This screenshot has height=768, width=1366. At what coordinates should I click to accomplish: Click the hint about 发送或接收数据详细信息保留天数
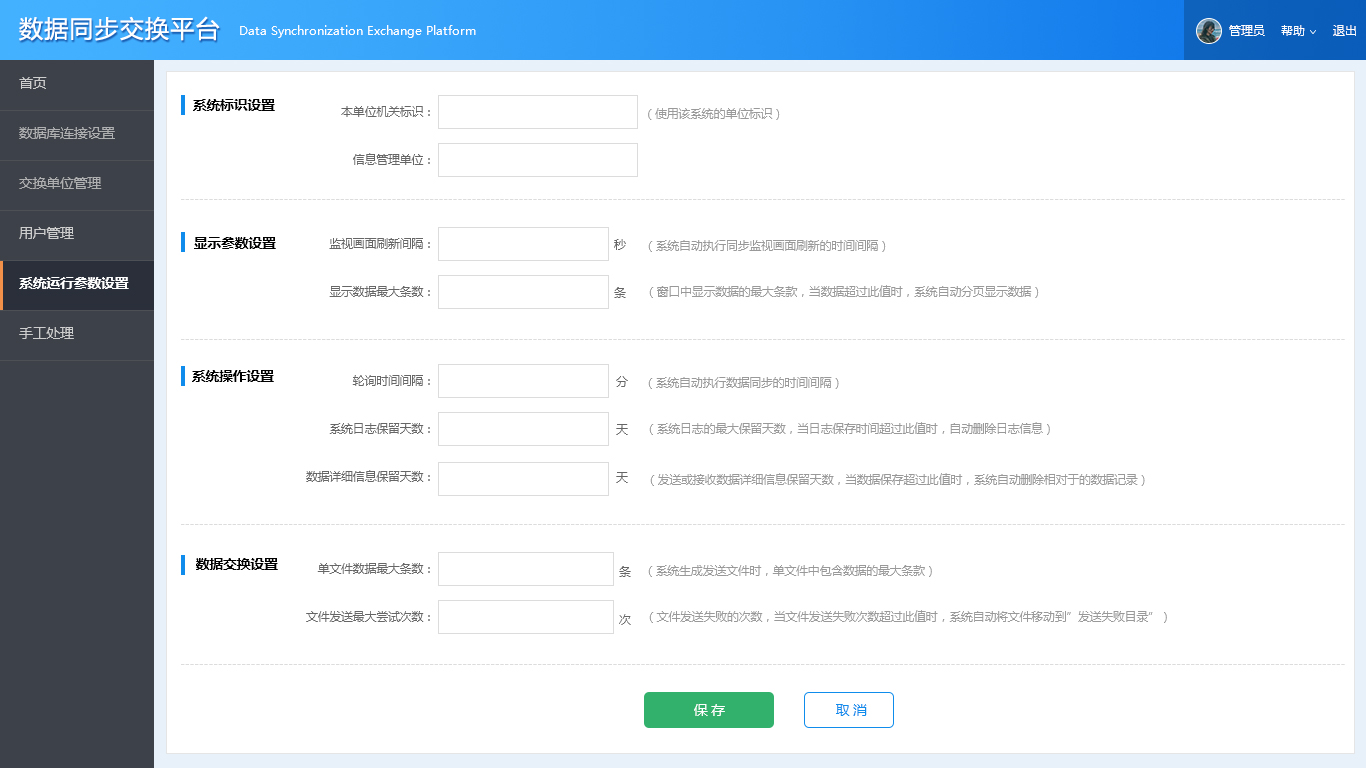[x=896, y=480]
